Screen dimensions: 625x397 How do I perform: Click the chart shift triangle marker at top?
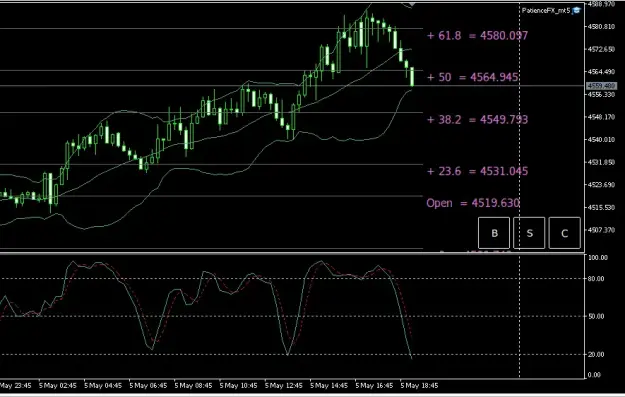tap(412, 5)
